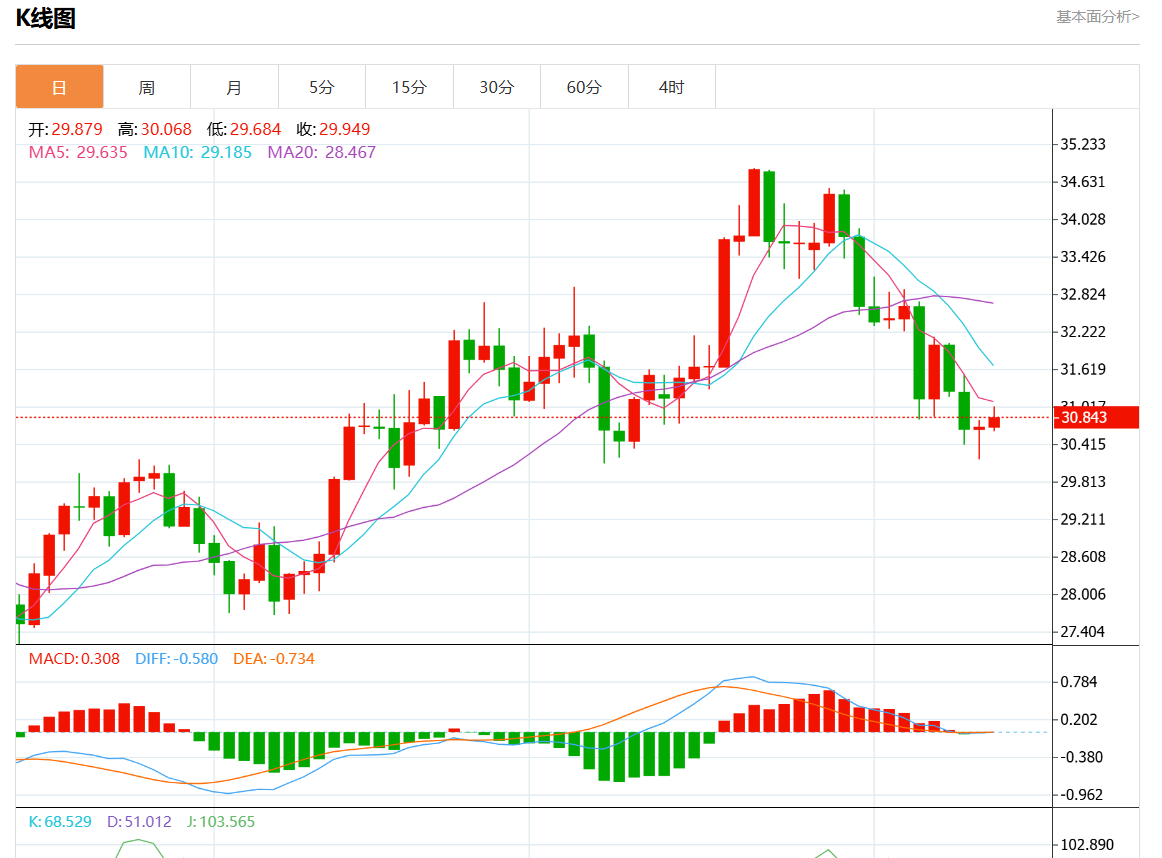Click the 32.824 price axis label
The width and height of the screenshot is (1162, 858).
pyautogui.click(x=1083, y=294)
